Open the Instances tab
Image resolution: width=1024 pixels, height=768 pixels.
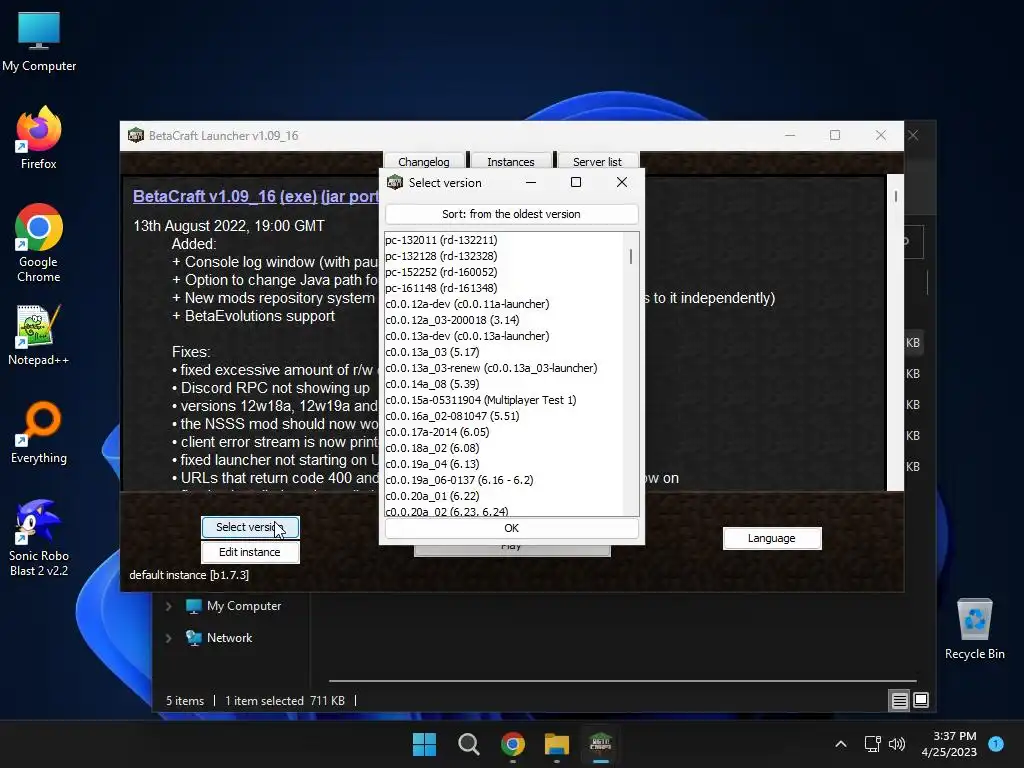(511, 161)
